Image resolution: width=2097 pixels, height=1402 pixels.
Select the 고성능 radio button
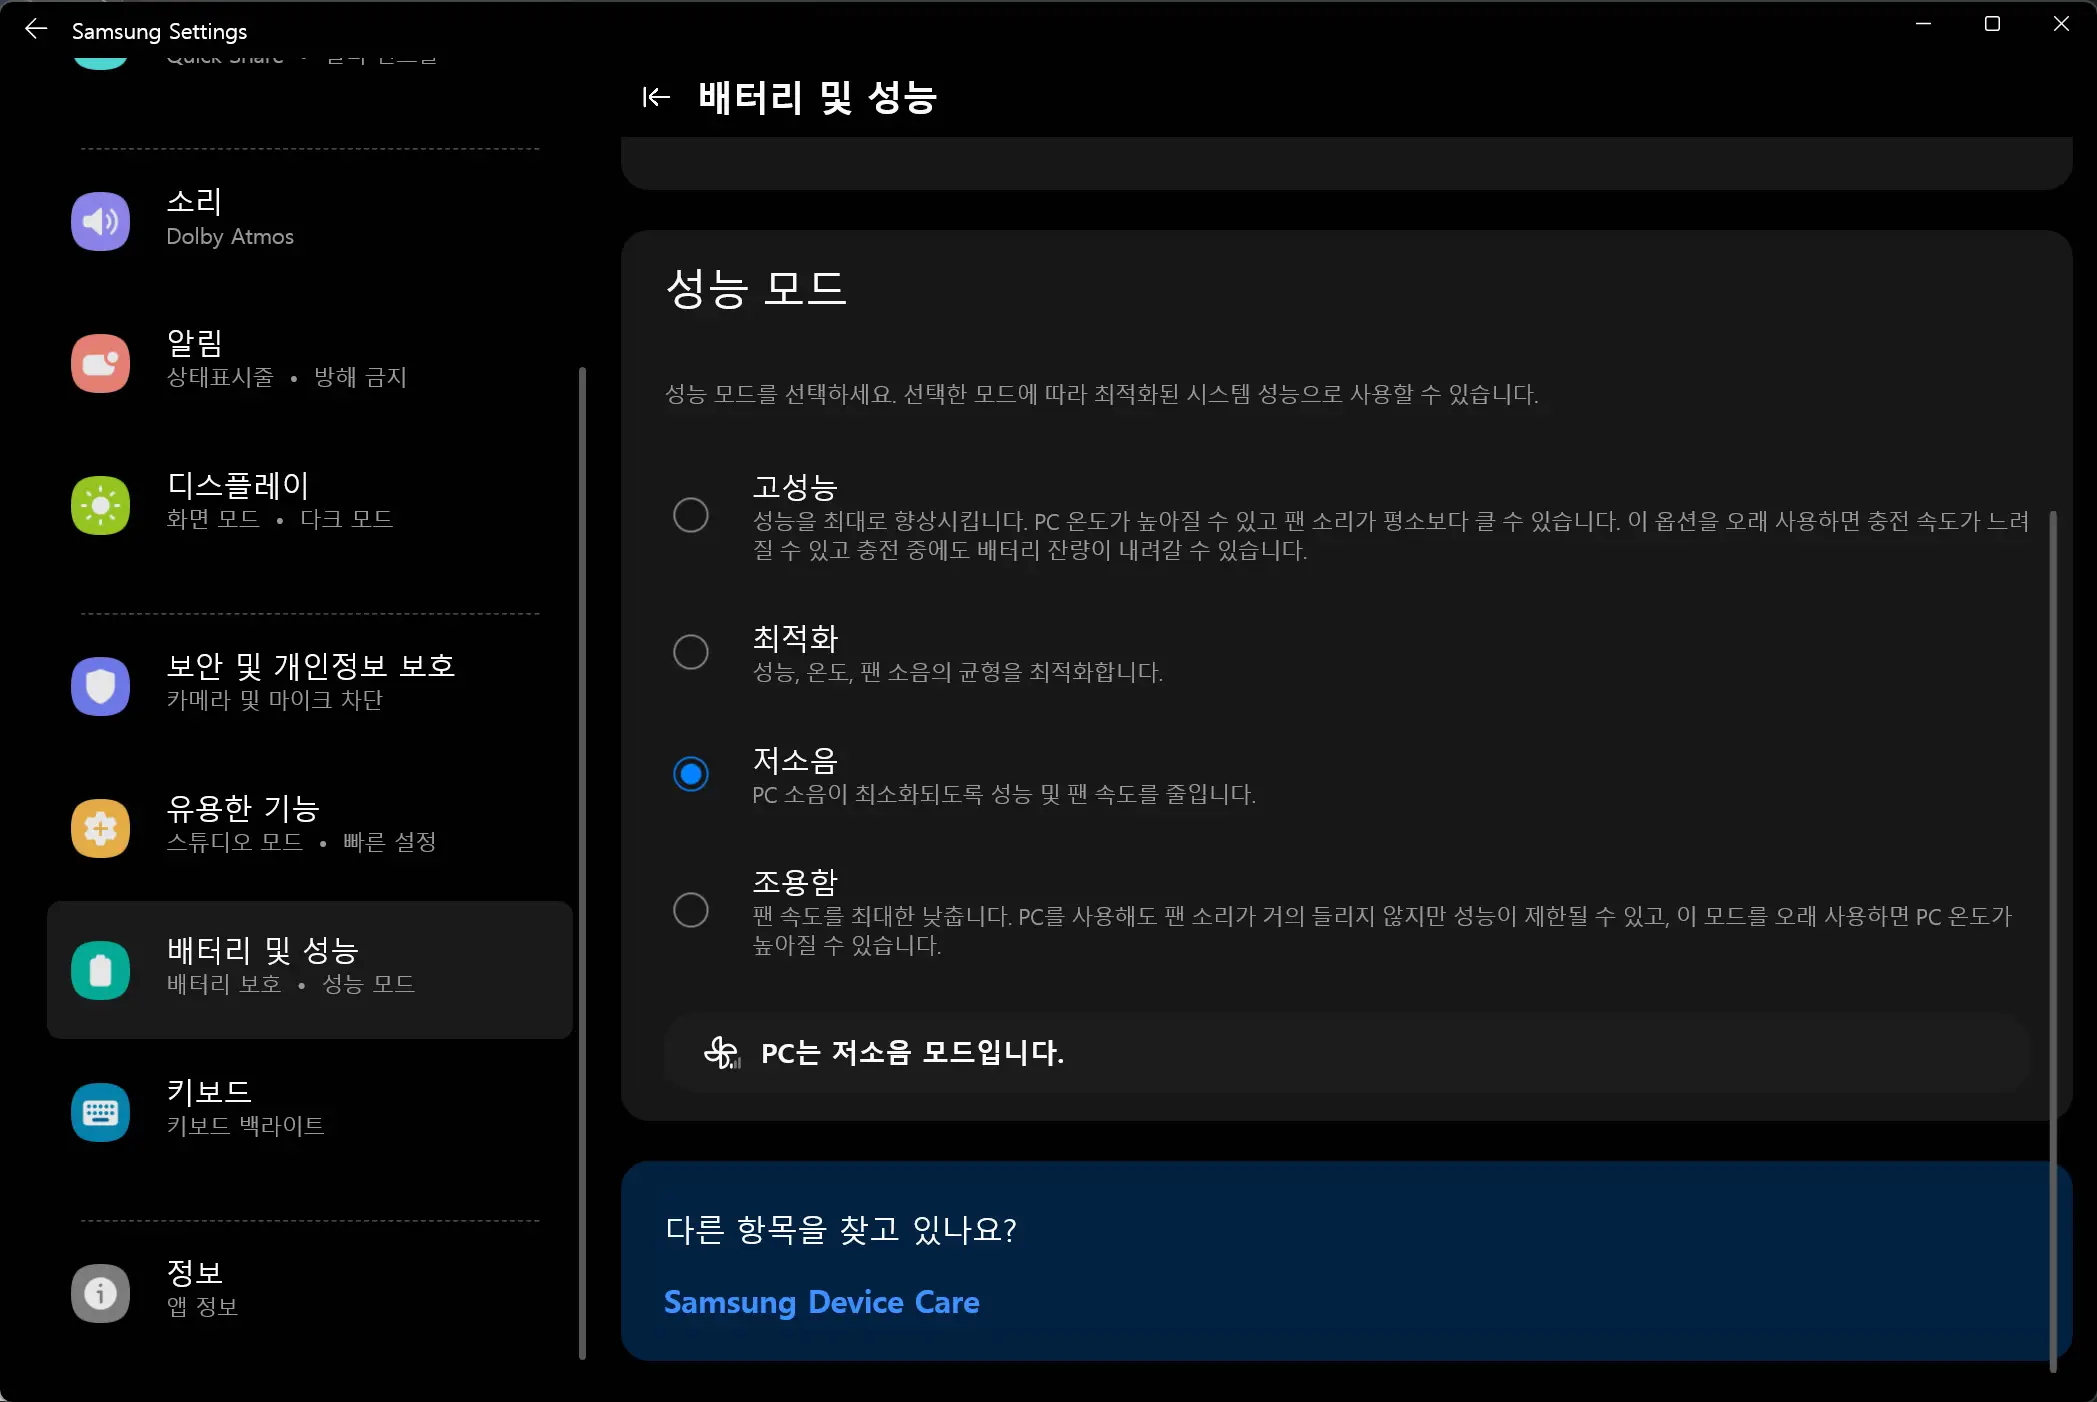pos(690,515)
